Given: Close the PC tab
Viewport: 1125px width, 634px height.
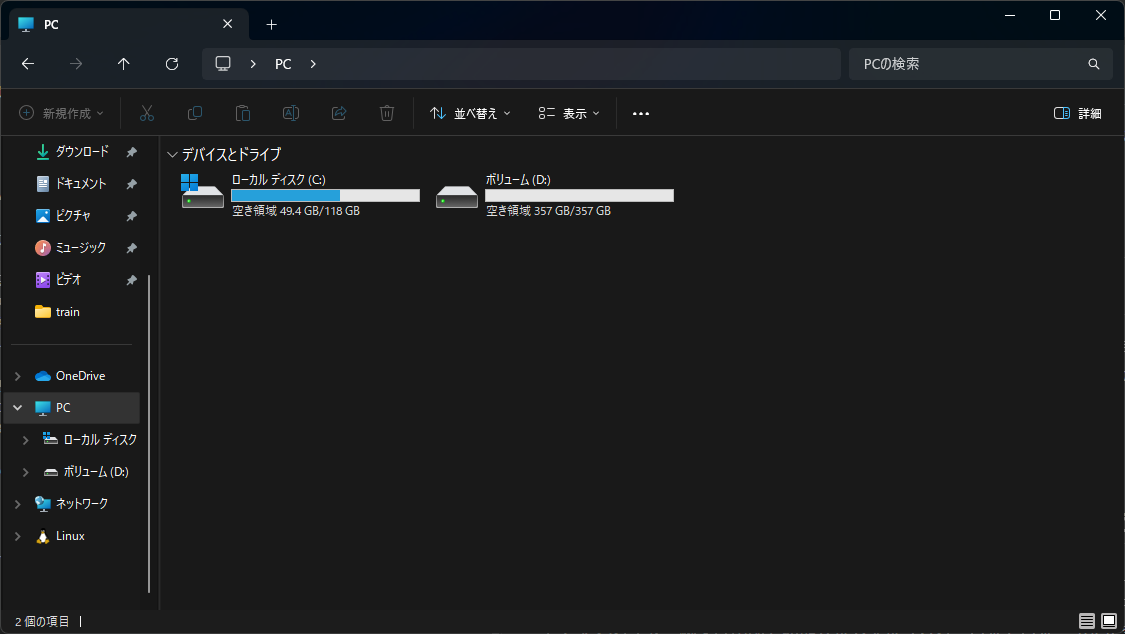Looking at the screenshot, I should 227,24.
